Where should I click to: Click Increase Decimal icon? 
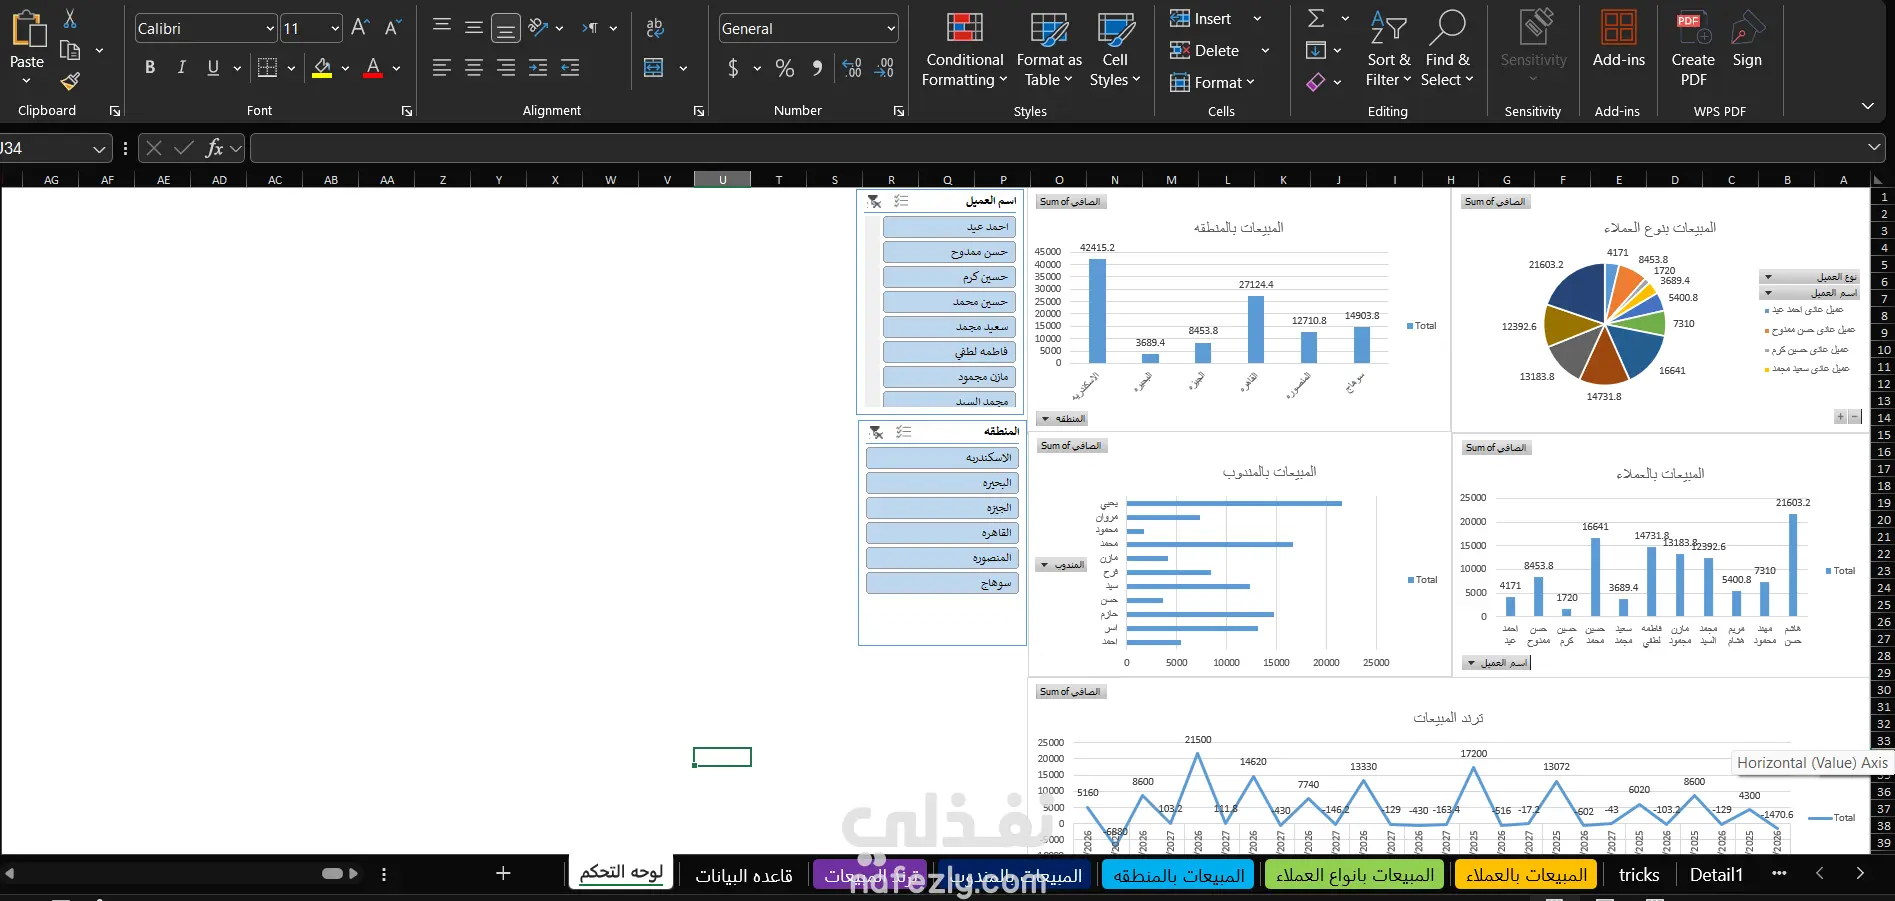(x=852, y=67)
